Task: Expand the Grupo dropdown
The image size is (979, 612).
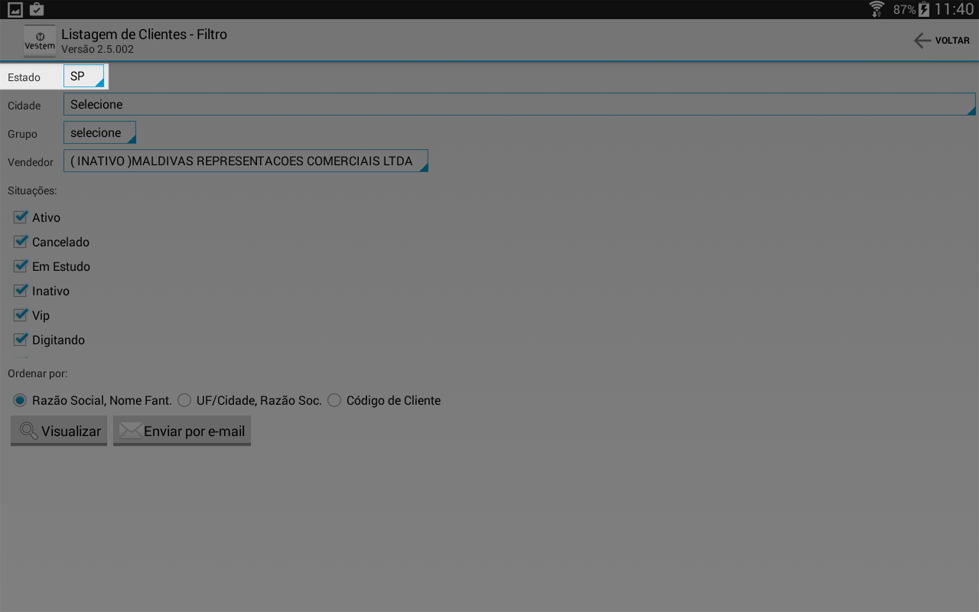Action: pyautogui.click(x=99, y=133)
